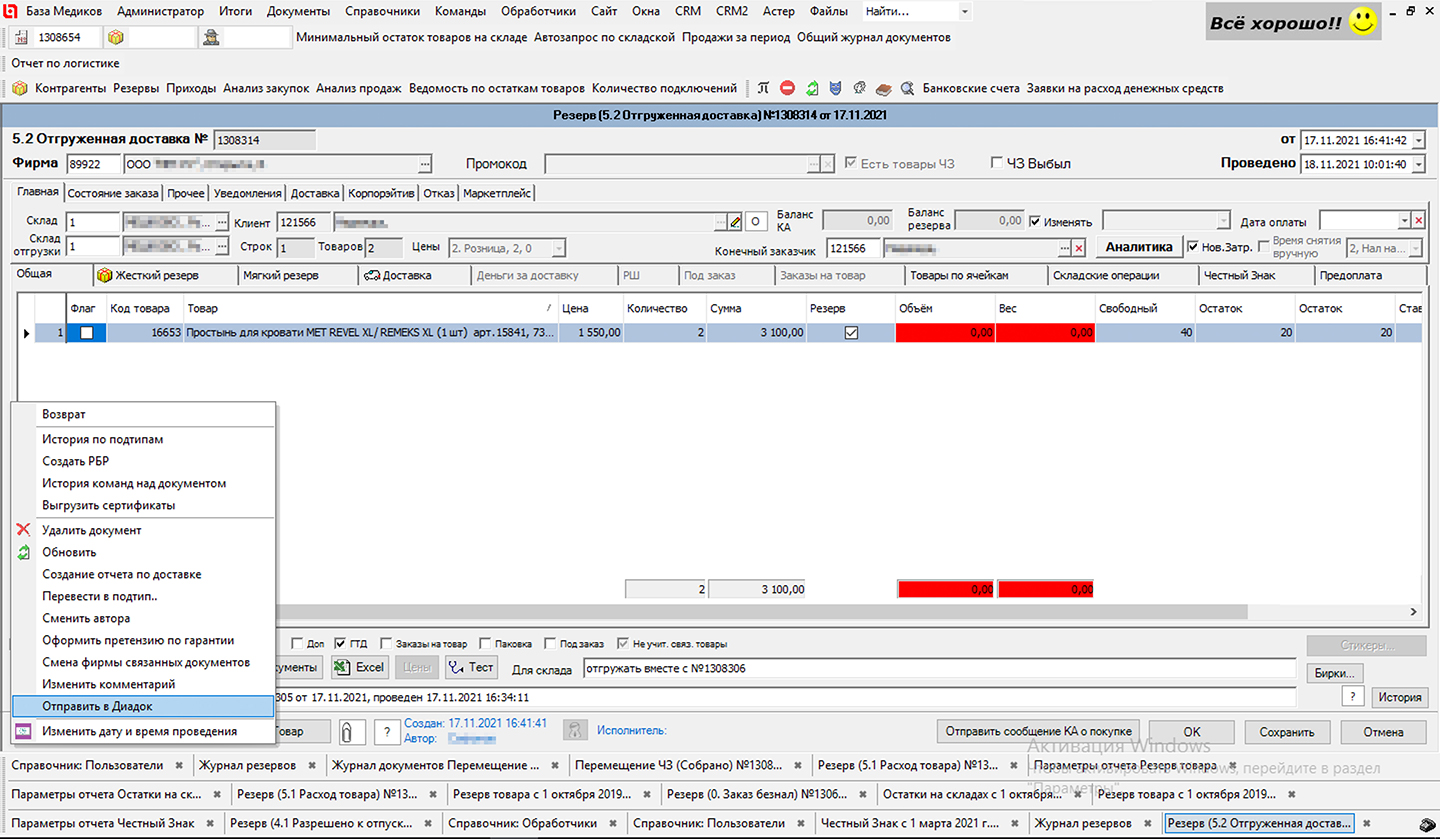Toggle the ЧЗ Выбыл checkbox
Screen dimensions: 1440x839
pyautogui.click(x=996, y=163)
